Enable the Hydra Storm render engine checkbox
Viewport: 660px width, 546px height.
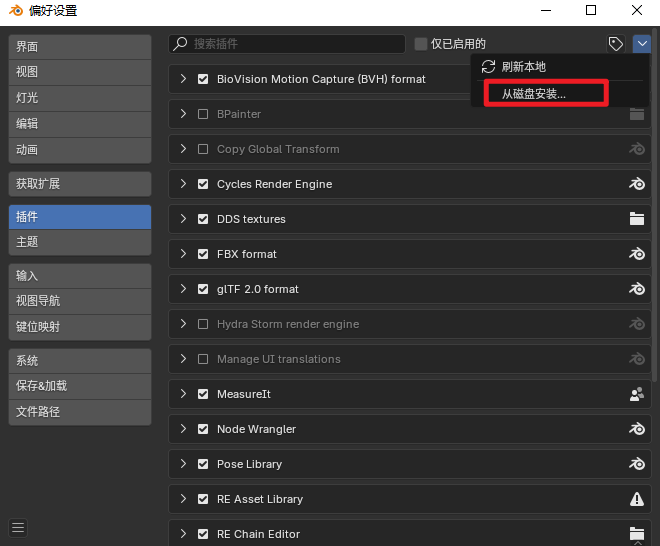(x=203, y=324)
